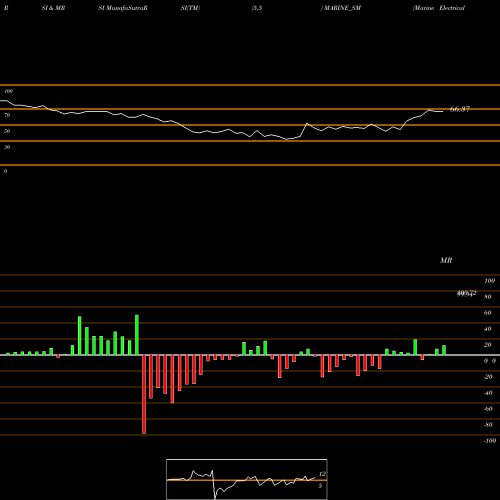Click the RSI axis label 30
The width and height of the screenshot is (500, 500).
[x=7, y=147]
